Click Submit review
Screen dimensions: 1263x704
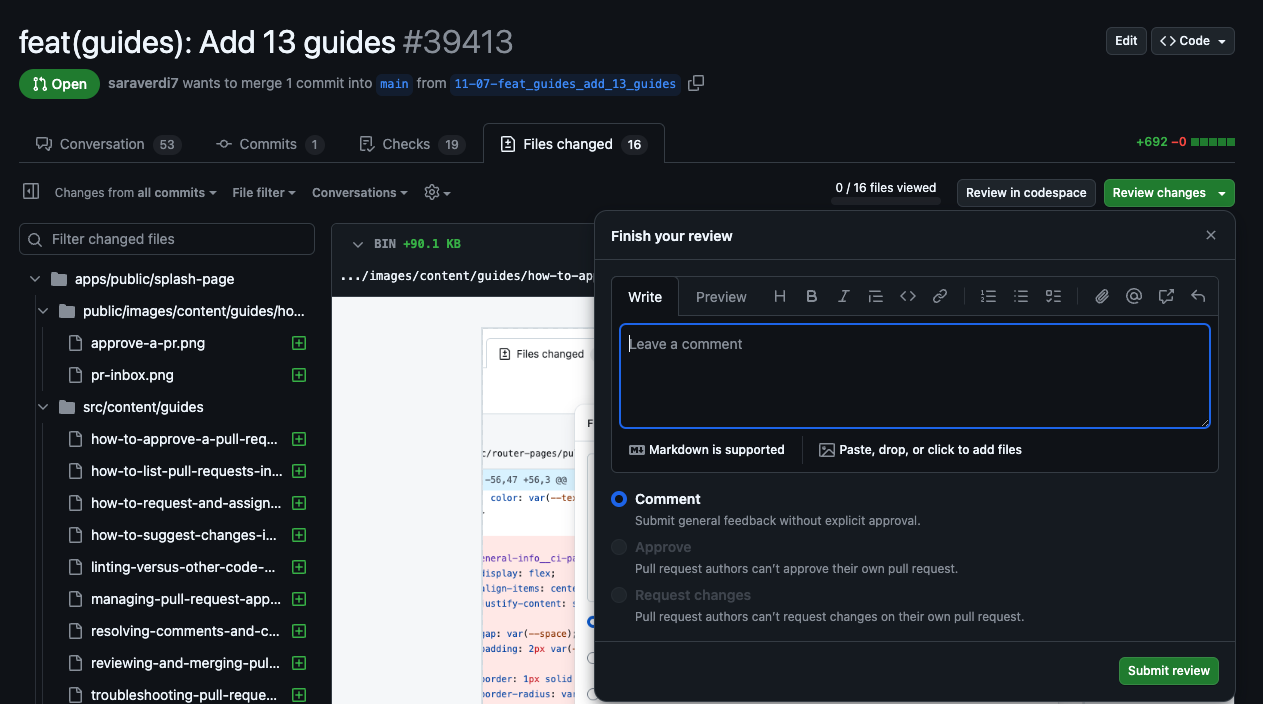(x=1168, y=671)
